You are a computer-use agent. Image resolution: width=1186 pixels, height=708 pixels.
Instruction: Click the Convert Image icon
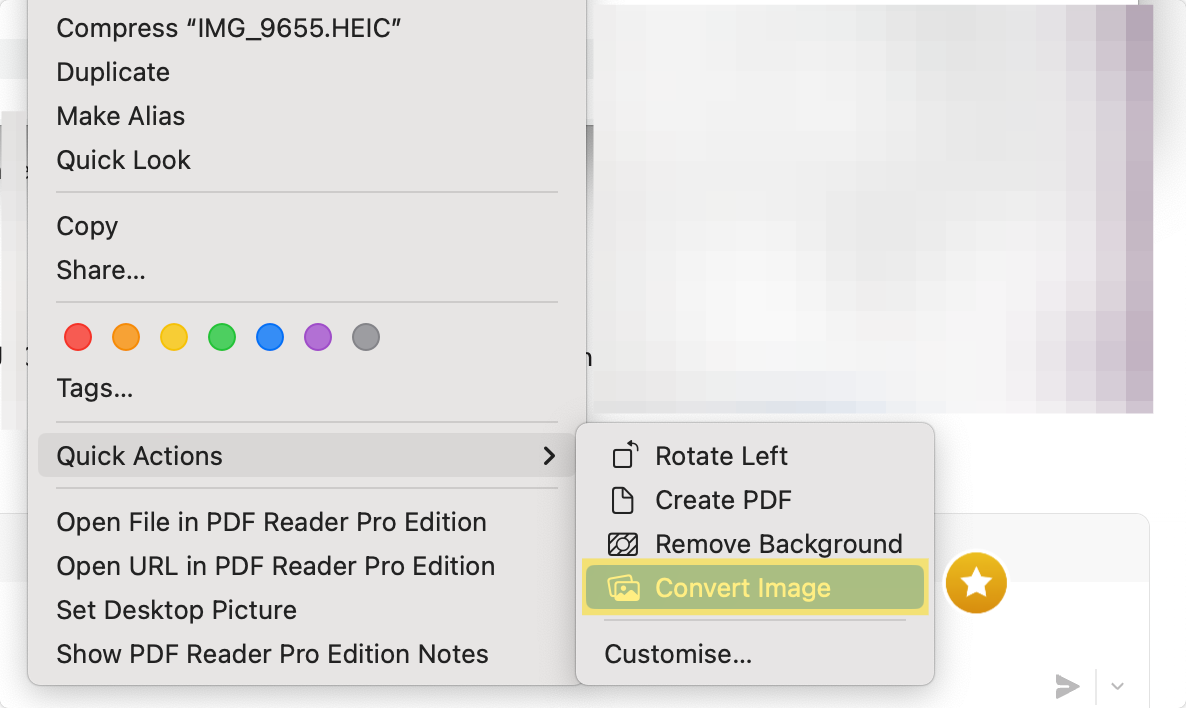[624, 588]
